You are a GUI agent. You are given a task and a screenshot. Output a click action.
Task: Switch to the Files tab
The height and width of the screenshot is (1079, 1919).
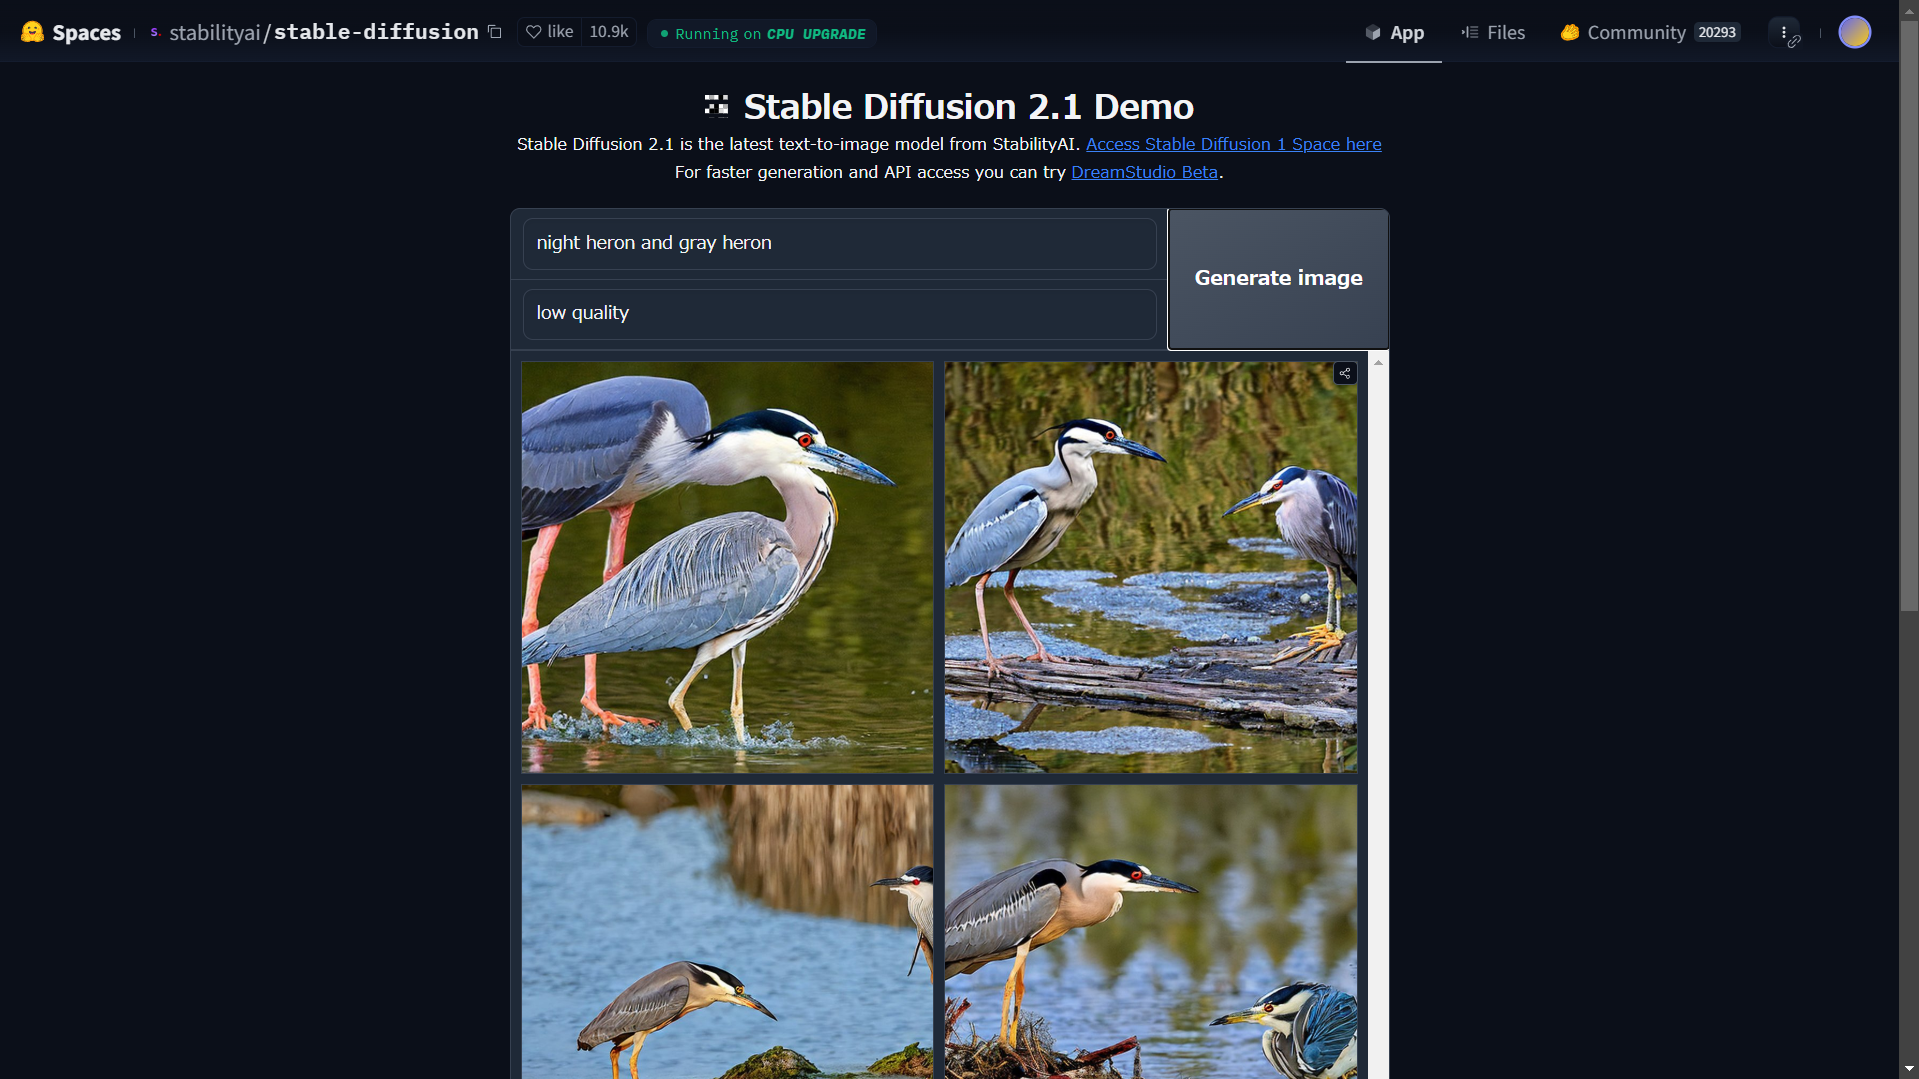[x=1493, y=32]
